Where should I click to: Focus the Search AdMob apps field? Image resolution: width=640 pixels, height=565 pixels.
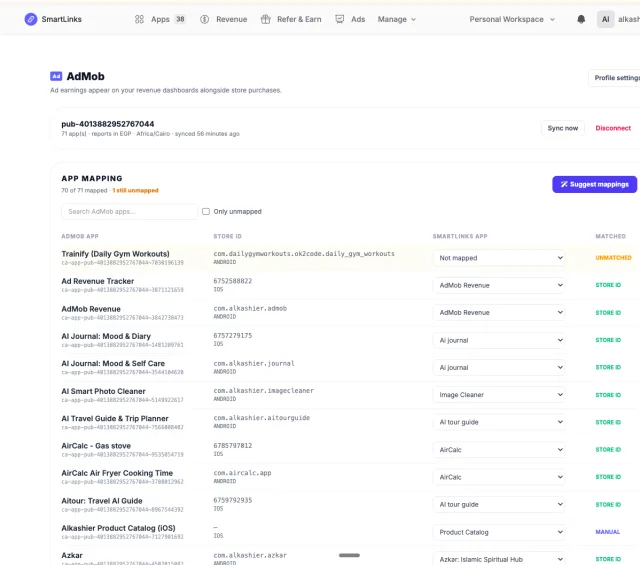(129, 211)
